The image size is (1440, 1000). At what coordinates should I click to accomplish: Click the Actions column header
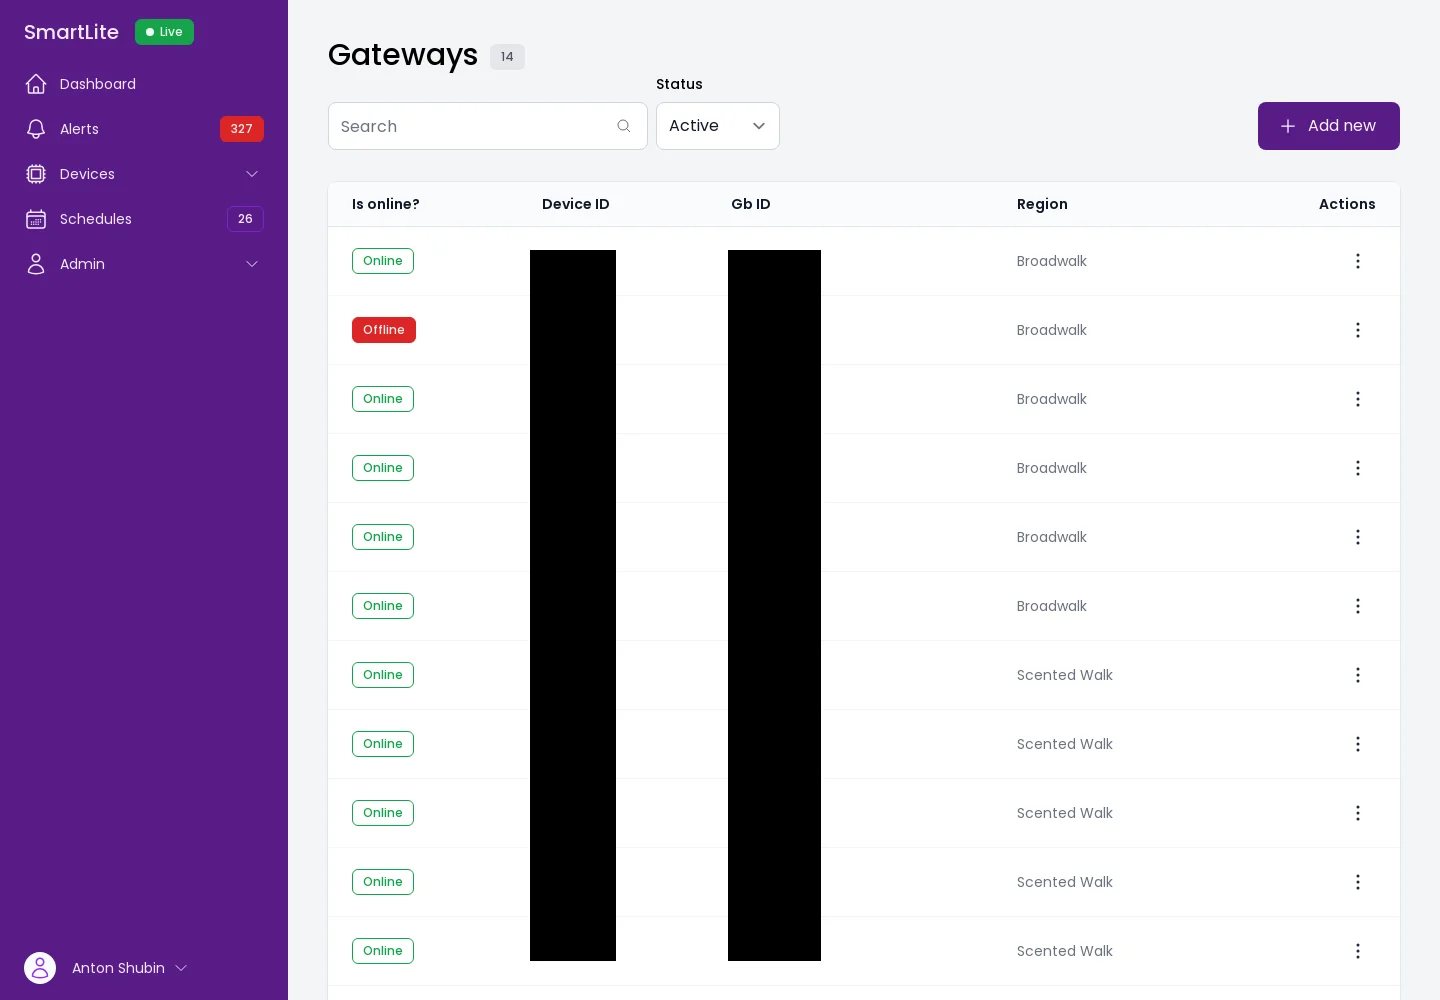(x=1347, y=204)
